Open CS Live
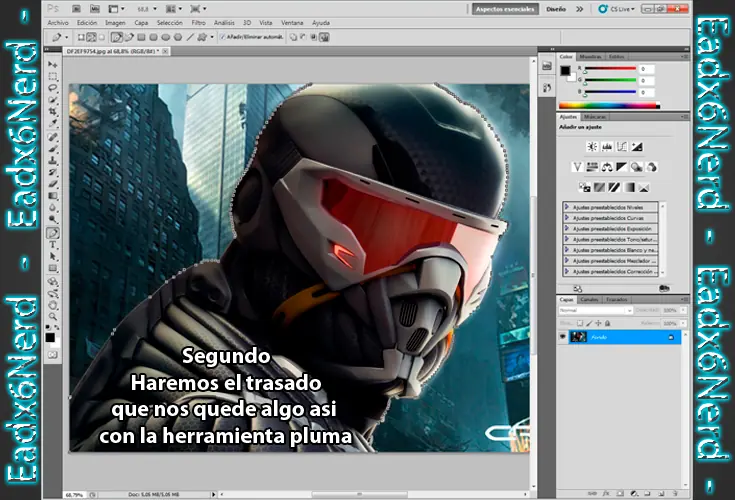735x500 pixels. tap(617, 9)
